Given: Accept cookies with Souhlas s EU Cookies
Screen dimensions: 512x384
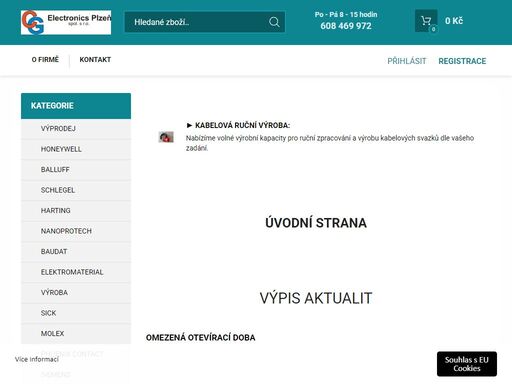Looking at the screenshot, I should 467,364.
